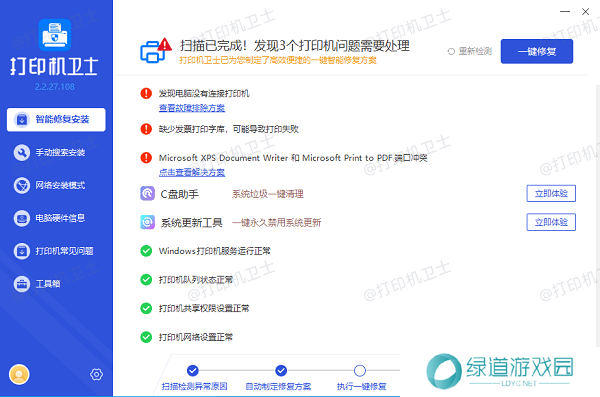
Task: Click step marker 执行一键修复
Action: tap(360, 371)
